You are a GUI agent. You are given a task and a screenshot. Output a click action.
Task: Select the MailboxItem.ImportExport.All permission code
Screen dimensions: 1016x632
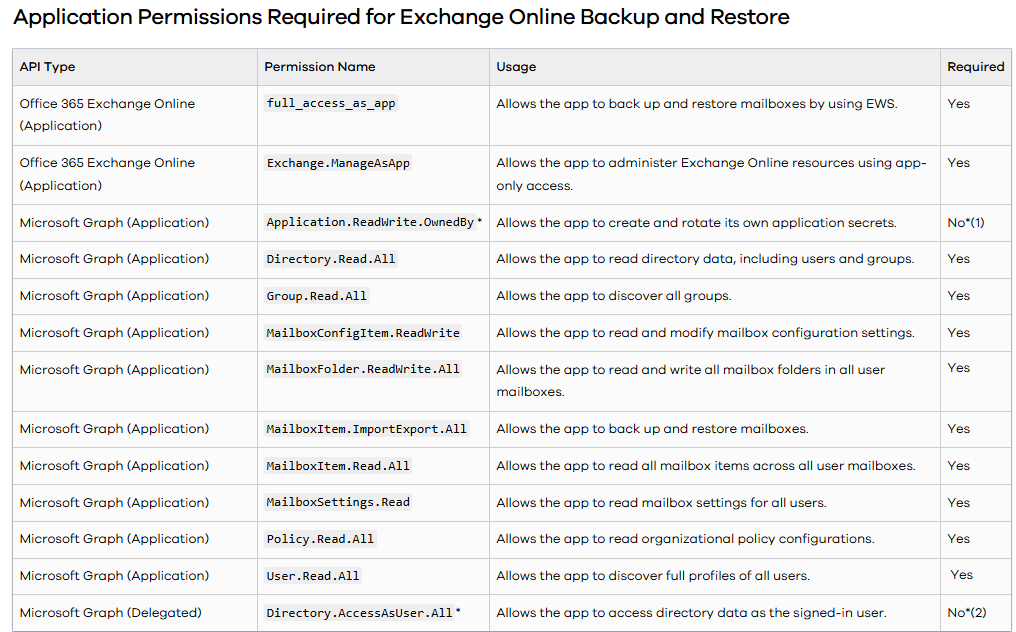(x=367, y=429)
